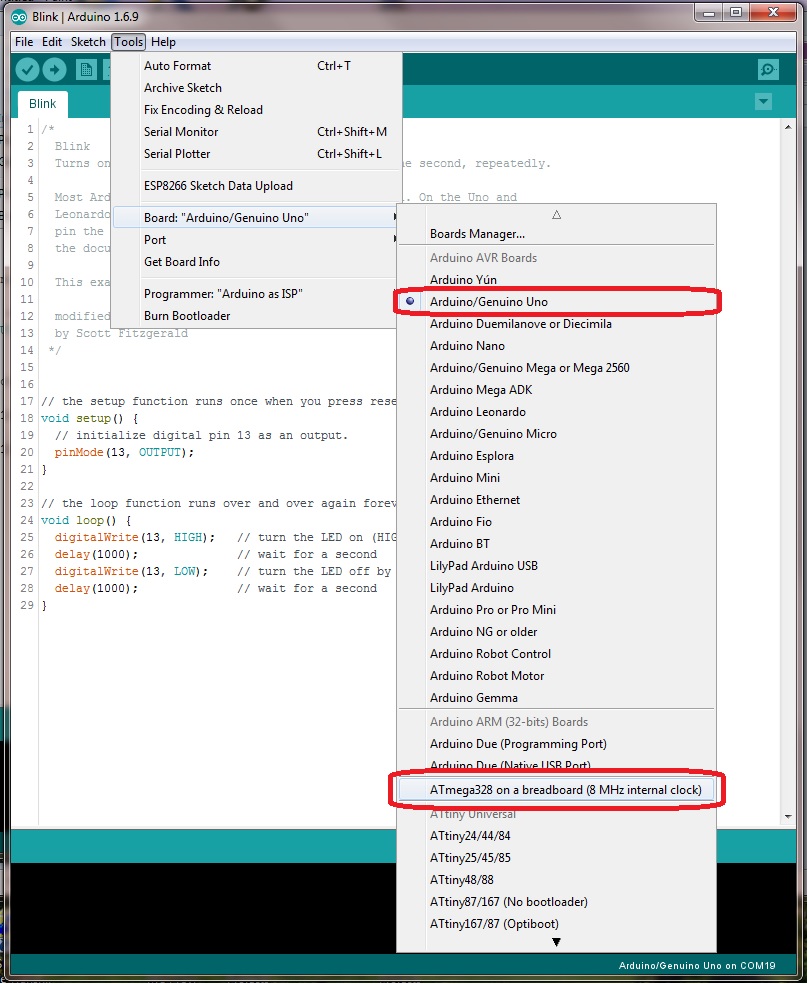The width and height of the screenshot is (809, 984).
Task: Select the Arduino/Genuino Uno radio option
Action: [x=557, y=302]
